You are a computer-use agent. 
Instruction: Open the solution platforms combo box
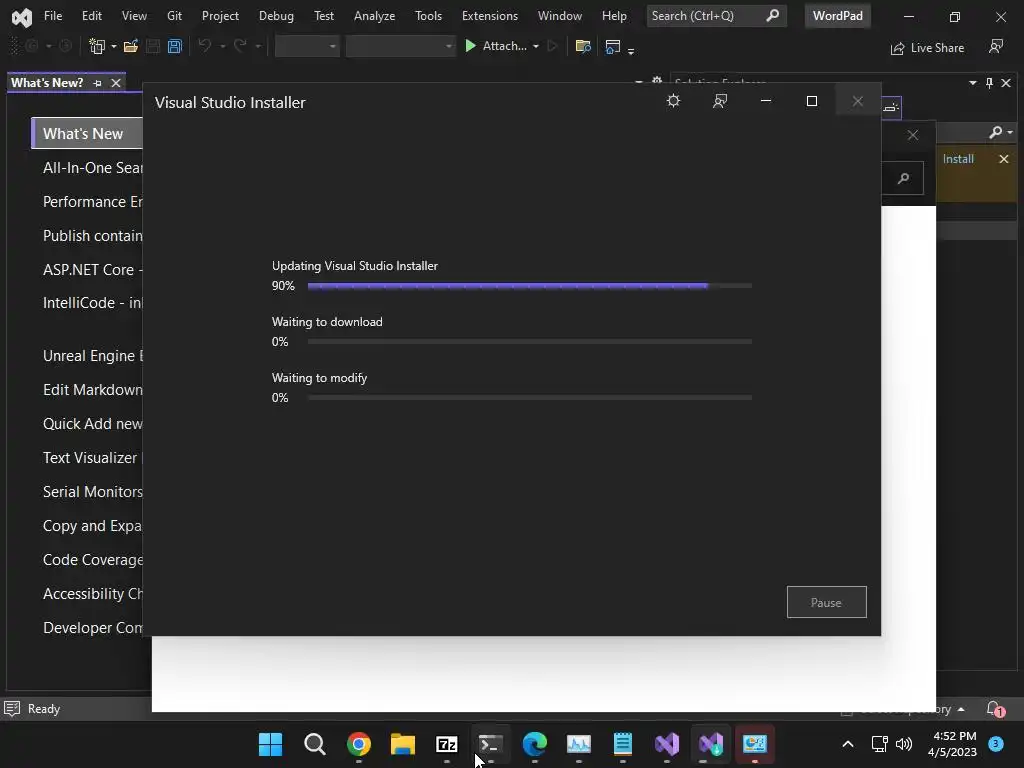point(400,46)
